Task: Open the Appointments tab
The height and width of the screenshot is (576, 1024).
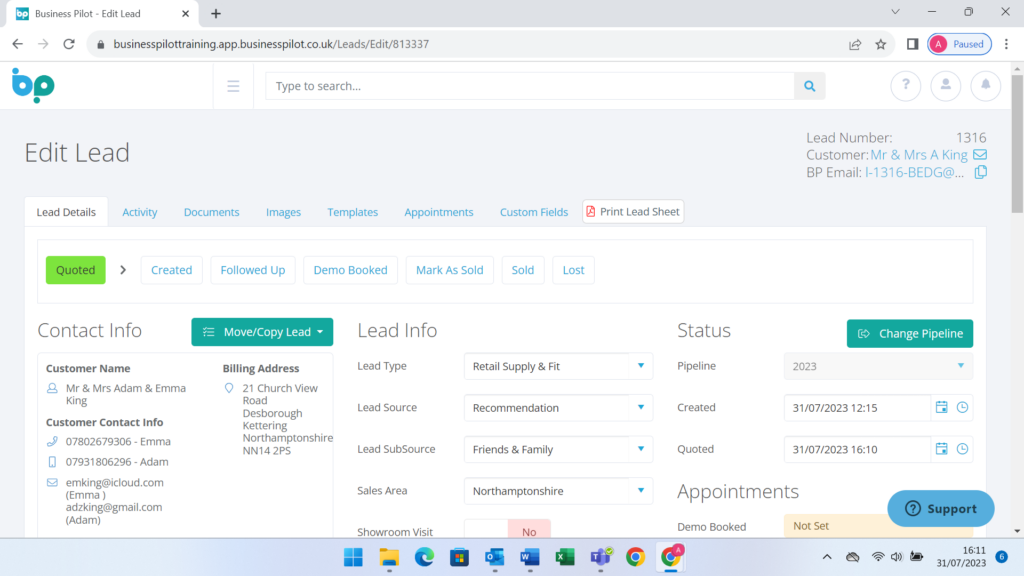Action: [x=438, y=212]
